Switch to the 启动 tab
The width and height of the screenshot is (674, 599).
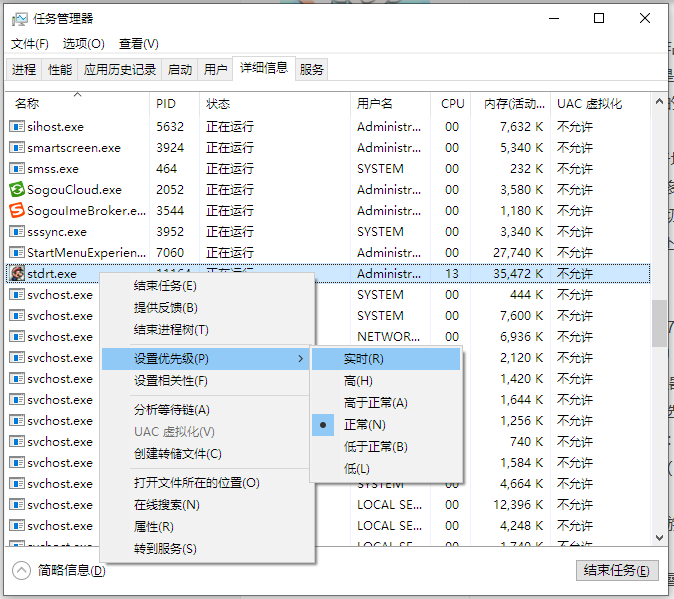click(x=180, y=69)
